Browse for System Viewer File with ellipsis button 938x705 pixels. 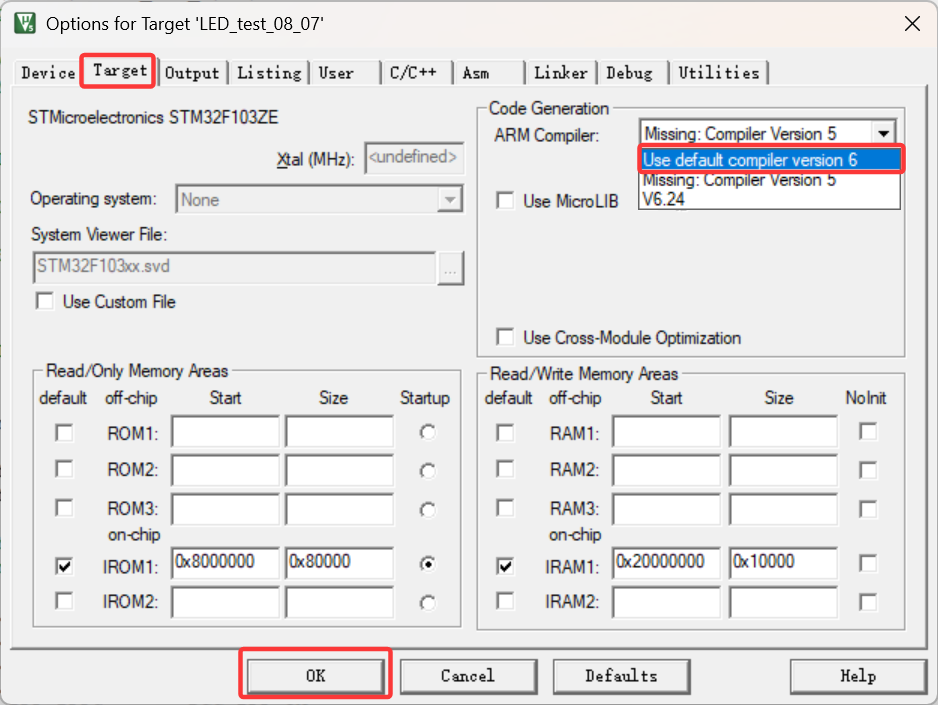click(450, 268)
